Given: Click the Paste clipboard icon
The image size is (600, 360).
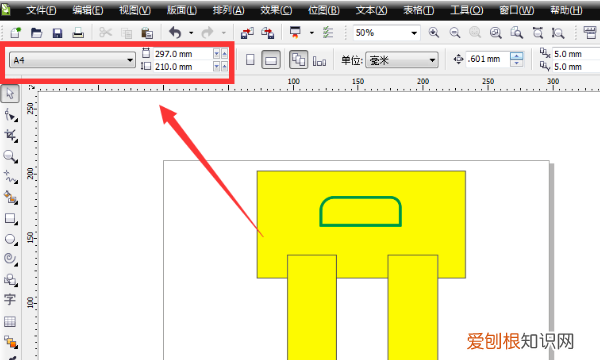Looking at the screenshot, I should click(x=147, y=33).
